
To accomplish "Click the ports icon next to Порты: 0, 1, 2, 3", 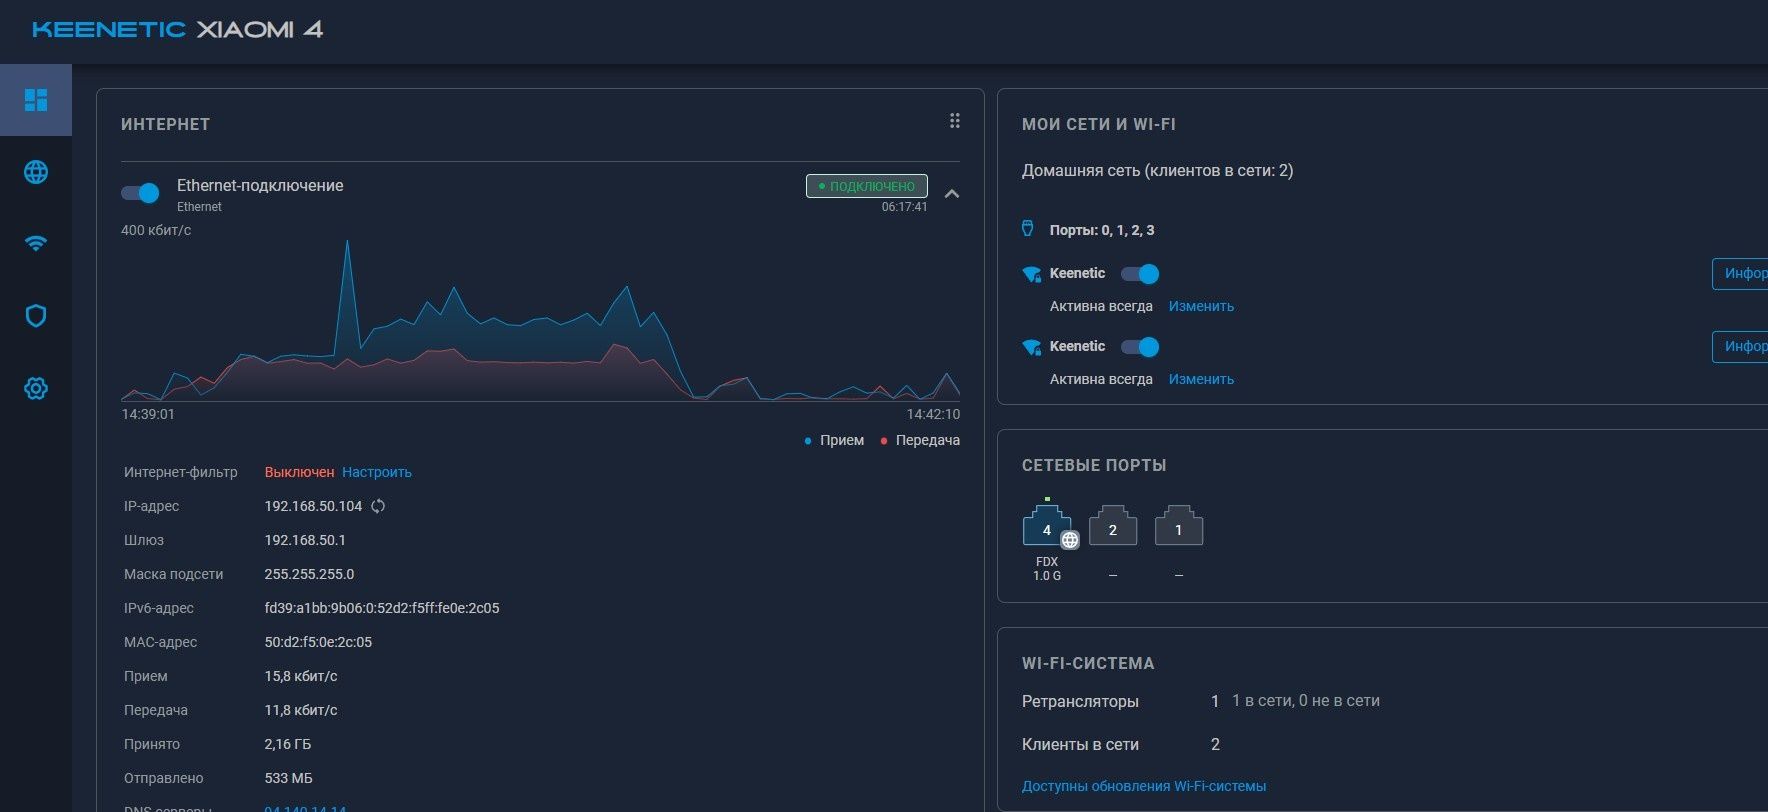I will coord(1028,229).
